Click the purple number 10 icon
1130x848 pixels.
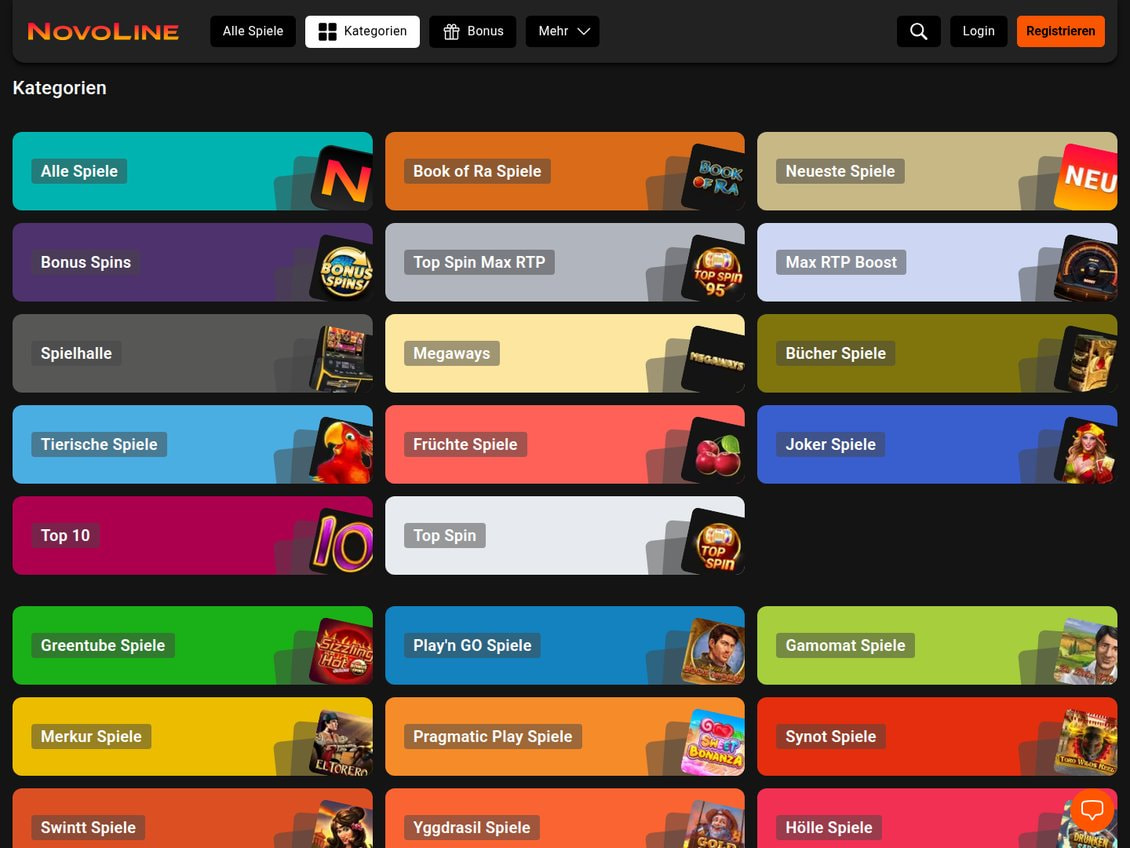[342, 540]
